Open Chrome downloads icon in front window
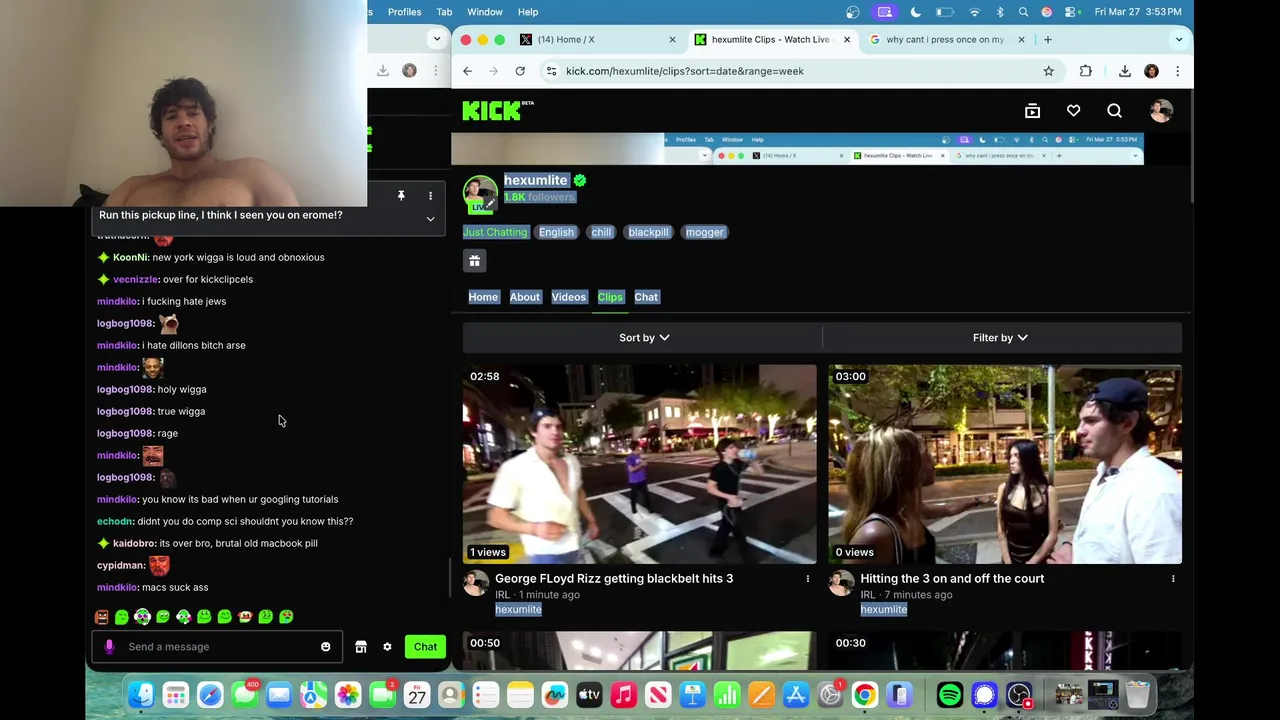 coord(1124,71)
